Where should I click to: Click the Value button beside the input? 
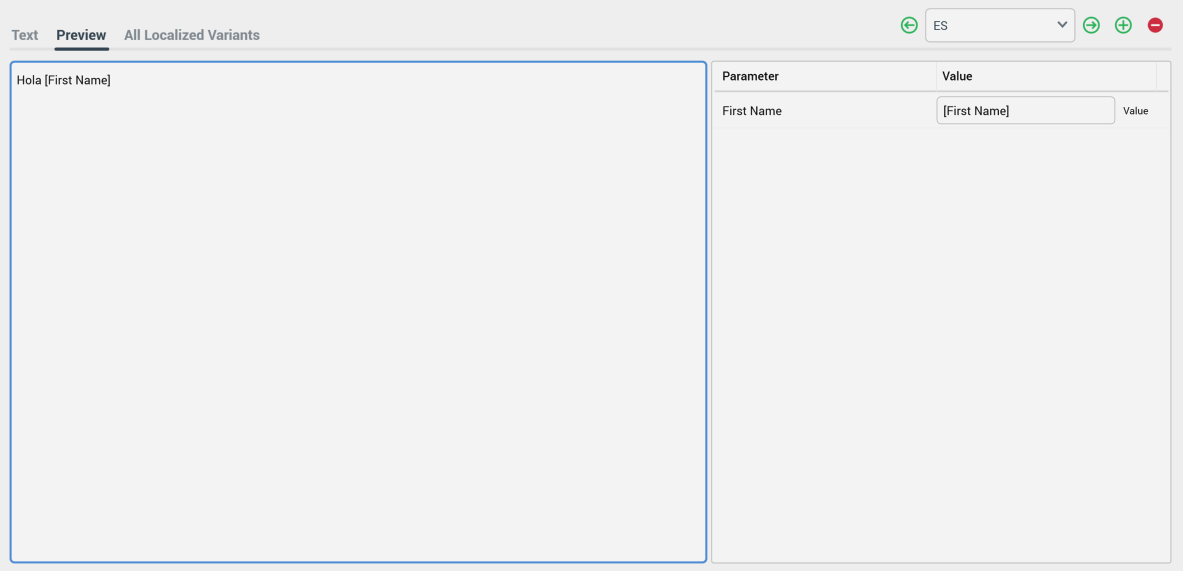[x=1135, y=111]
